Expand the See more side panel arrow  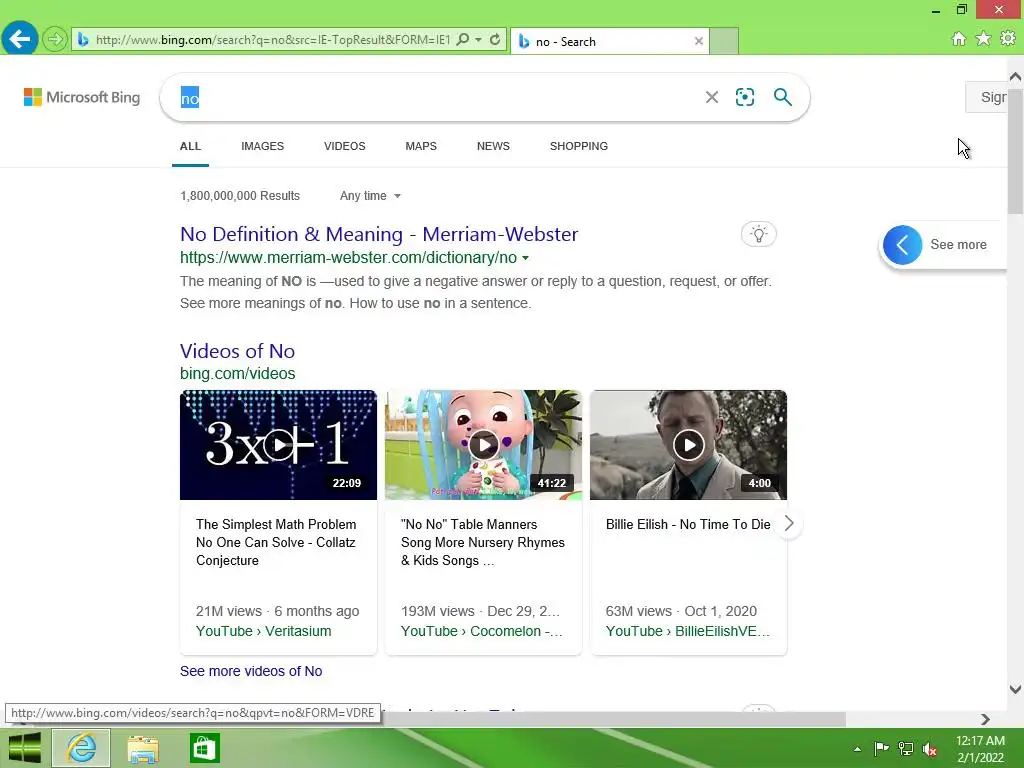coord(903,245)
